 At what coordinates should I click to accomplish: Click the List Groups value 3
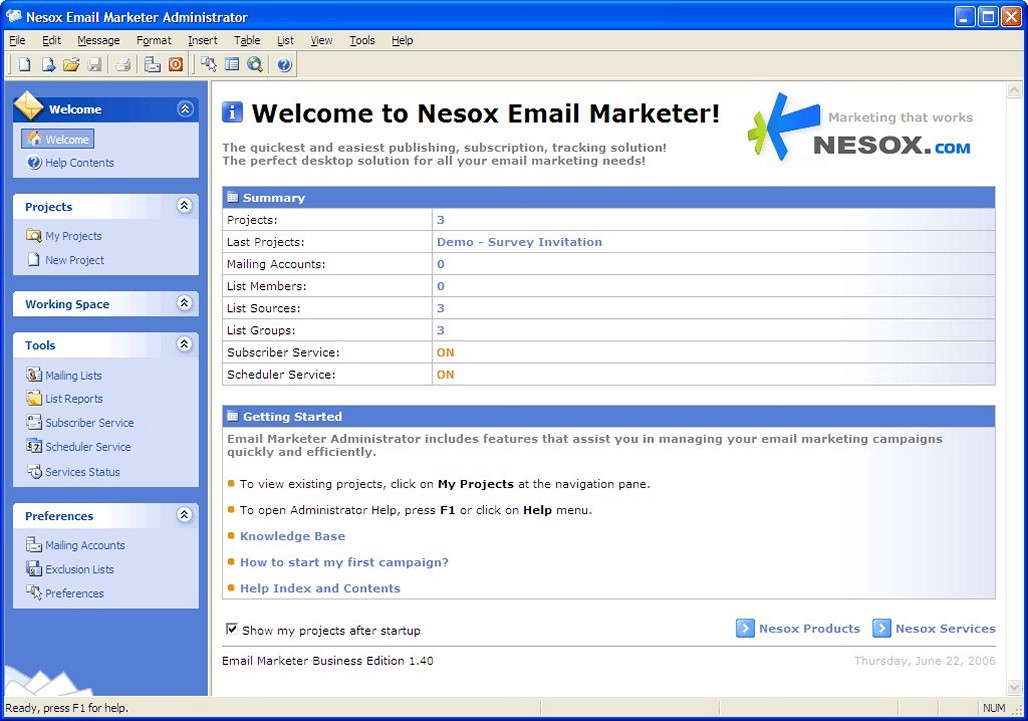click(441, 330)
